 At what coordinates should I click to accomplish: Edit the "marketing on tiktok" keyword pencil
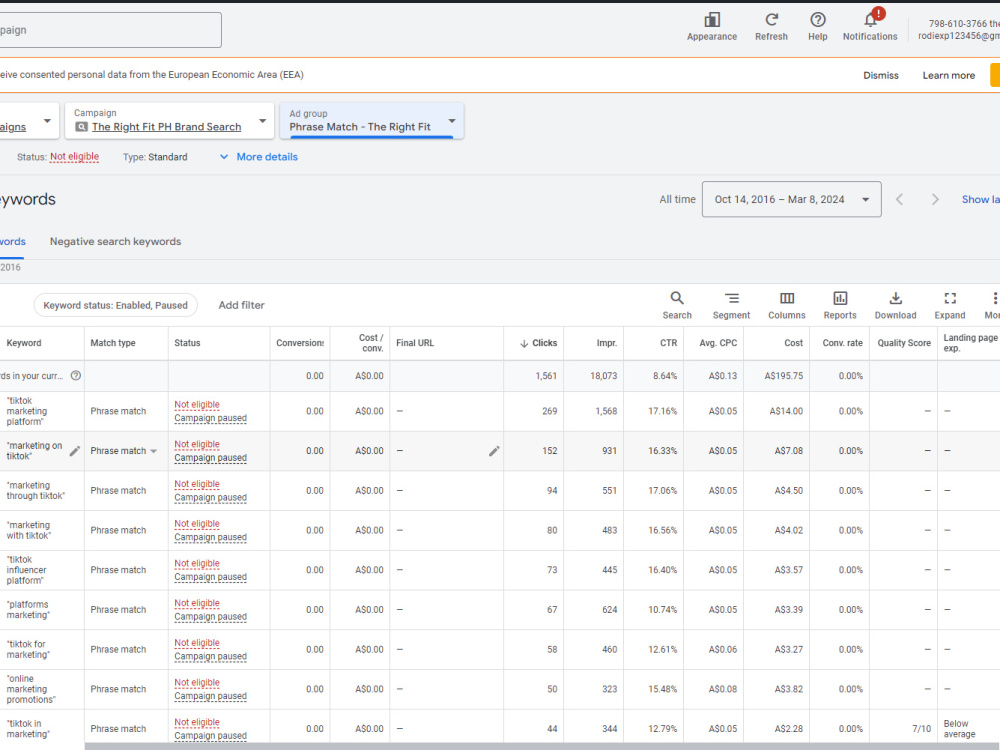[x=75, y=452]
